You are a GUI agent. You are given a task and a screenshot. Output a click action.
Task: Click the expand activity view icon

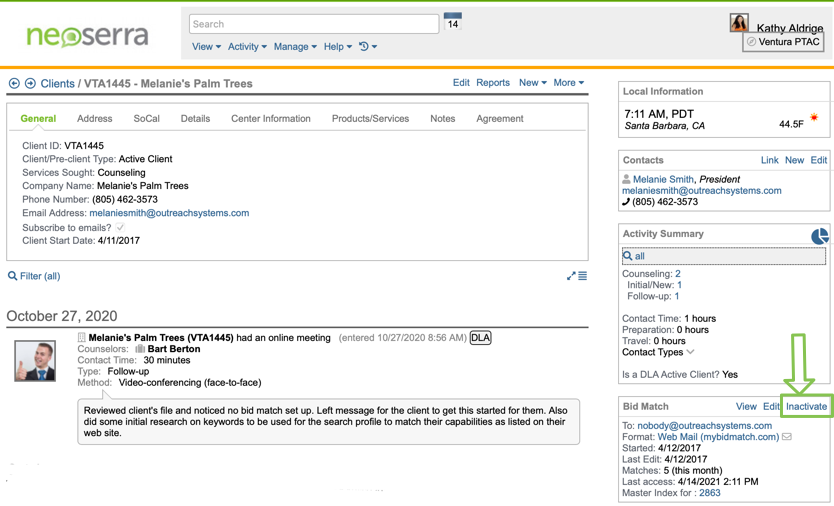(571, 276)
